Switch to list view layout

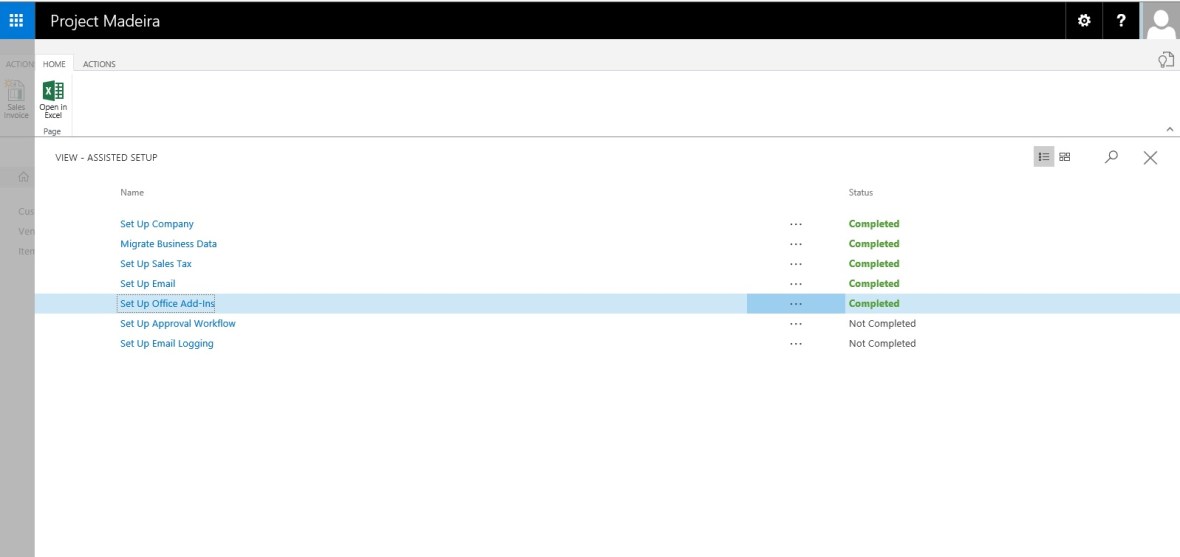point(1044,157)
